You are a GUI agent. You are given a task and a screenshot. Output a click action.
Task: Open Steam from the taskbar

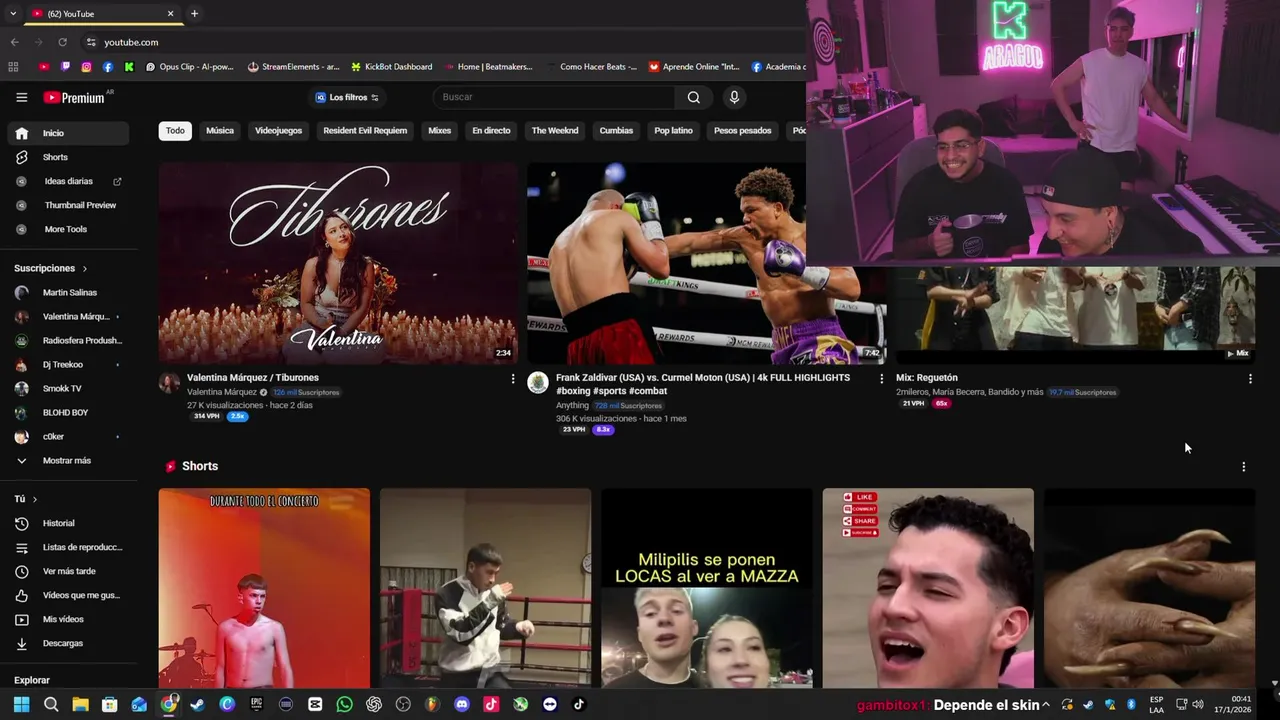pos(198,704)
